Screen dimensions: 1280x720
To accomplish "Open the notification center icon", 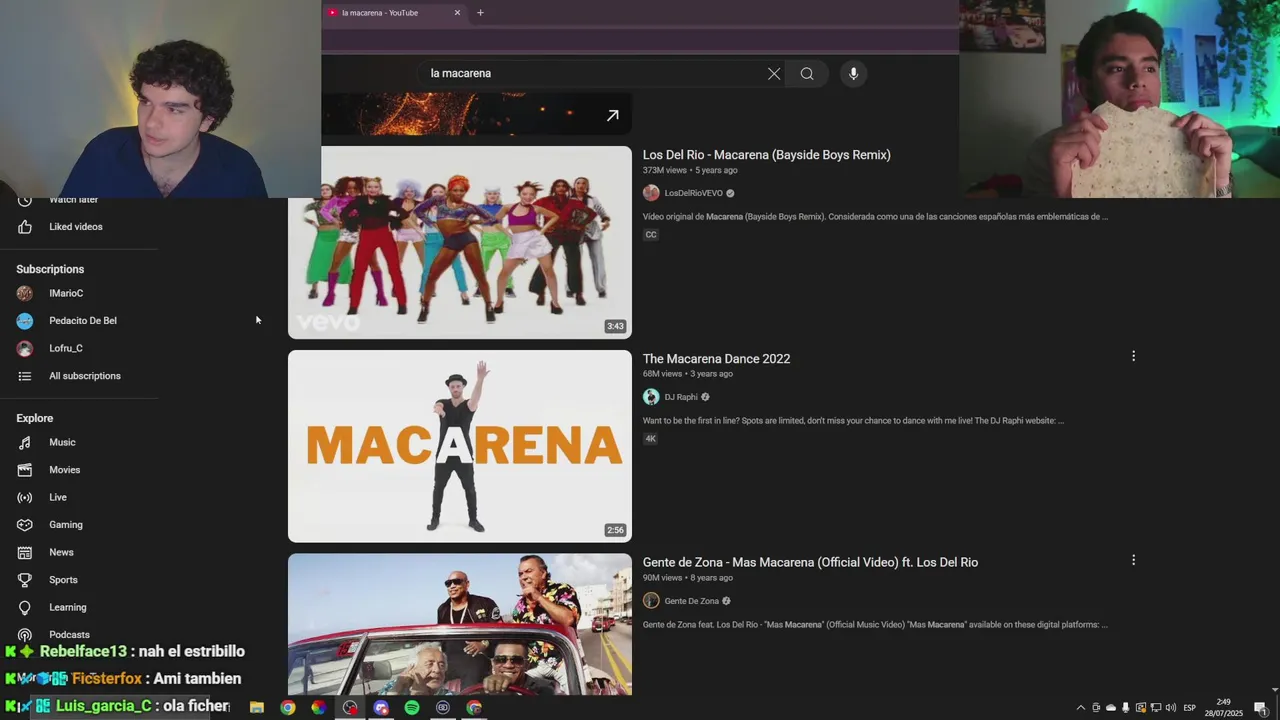I will [1261, 708].
